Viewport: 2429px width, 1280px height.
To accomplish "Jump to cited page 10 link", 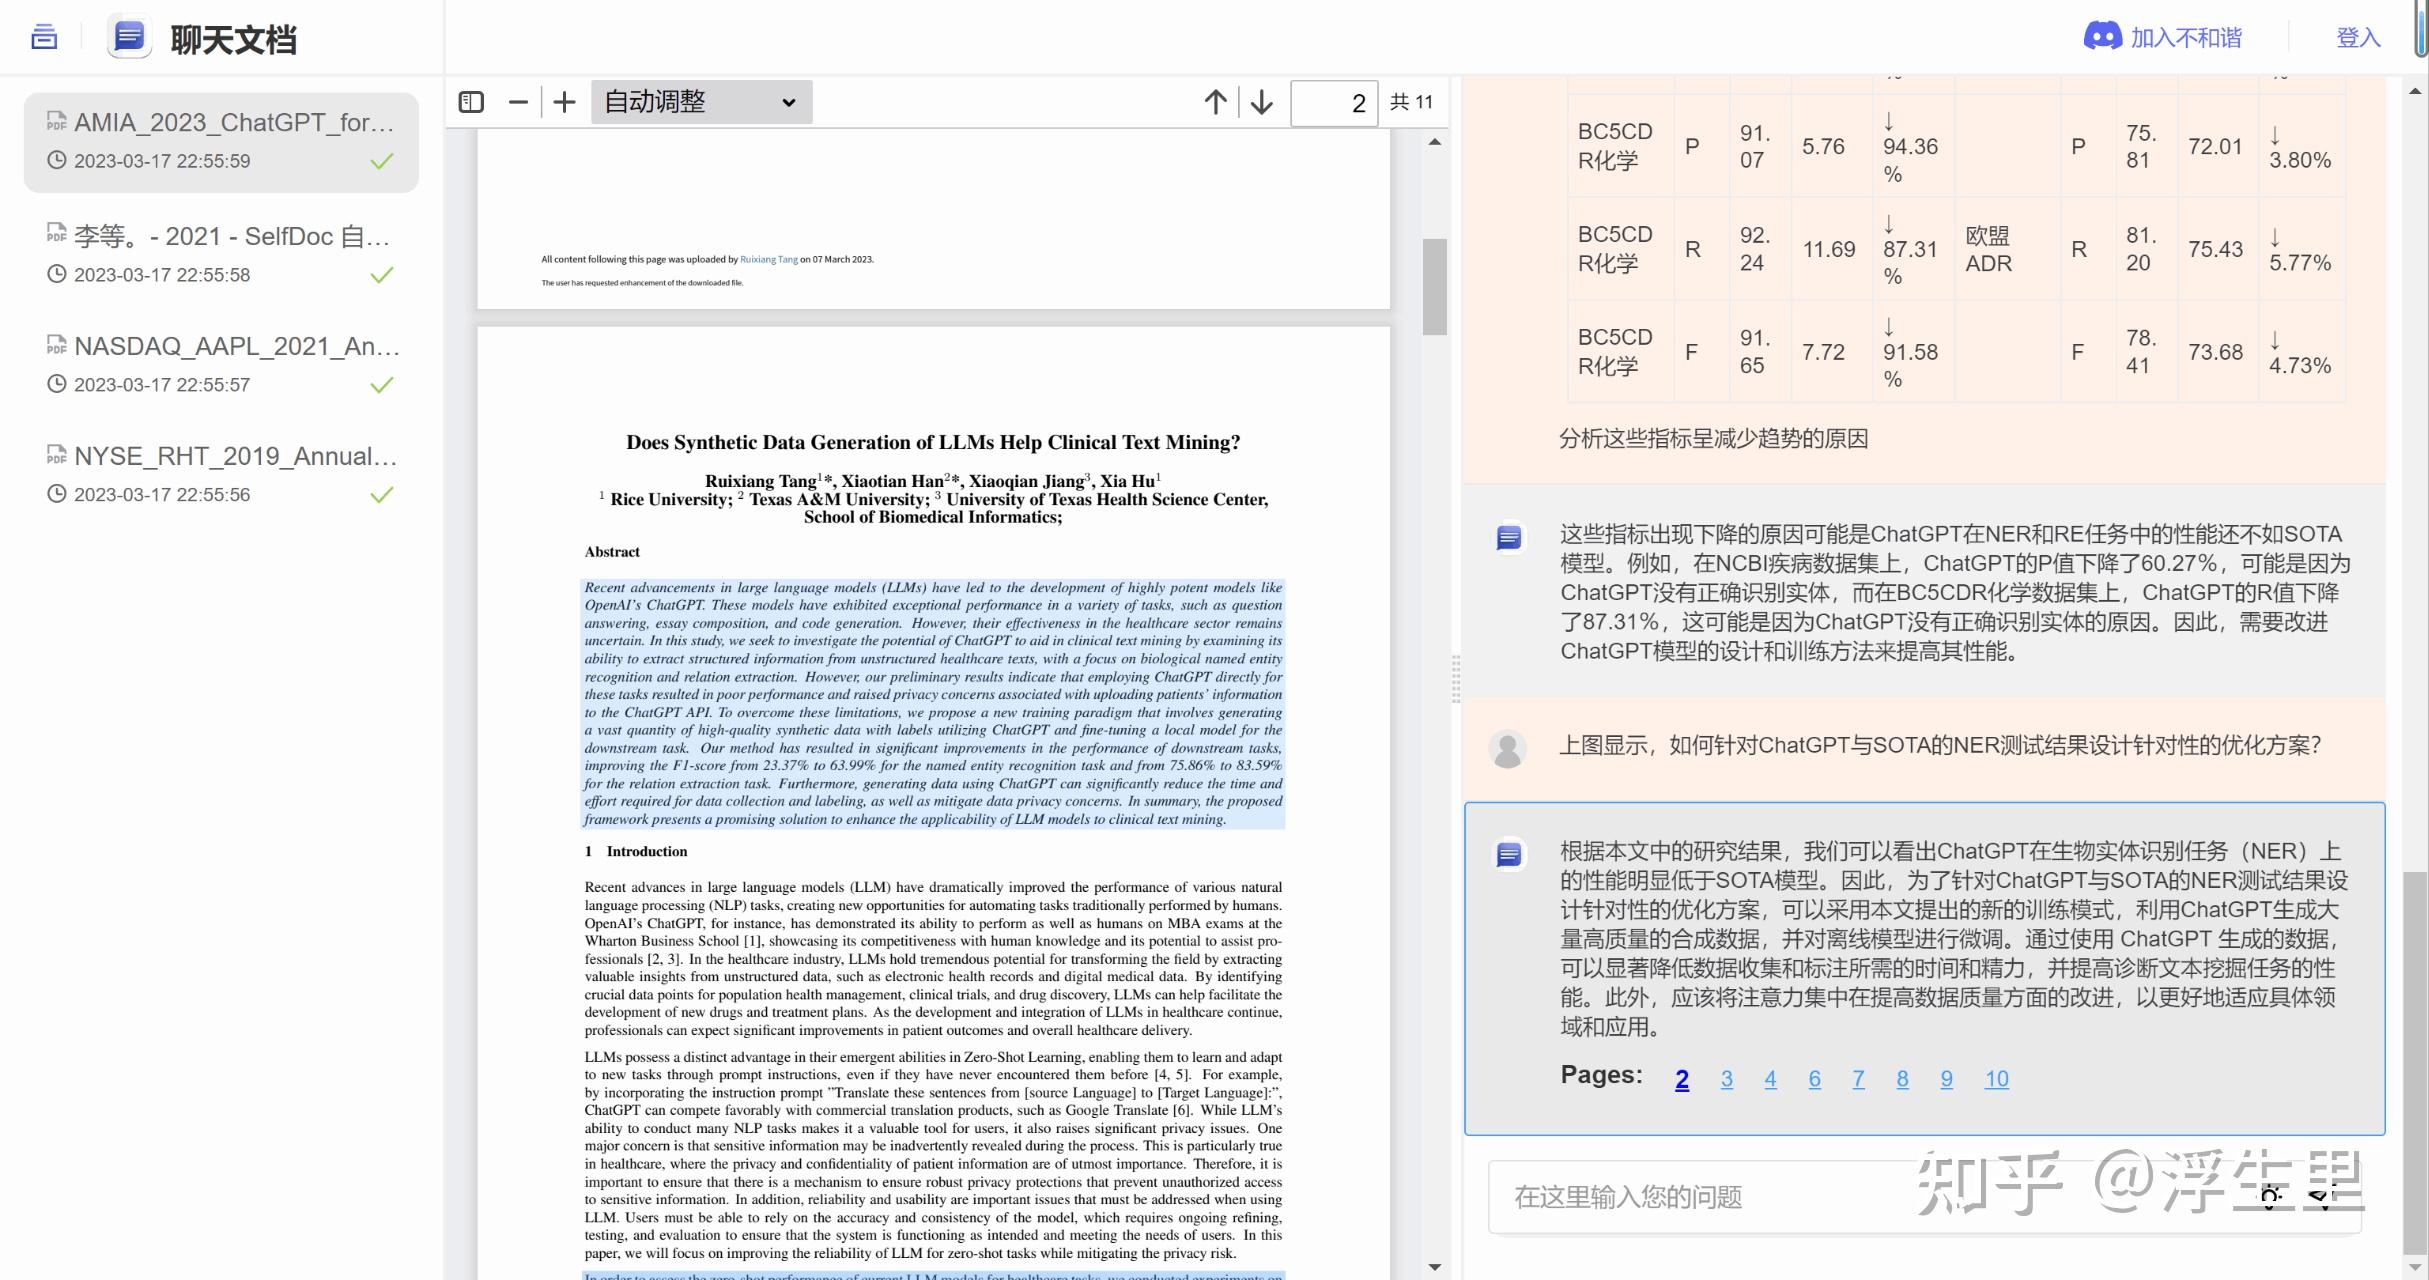I will click(x=1996, y=1079).
